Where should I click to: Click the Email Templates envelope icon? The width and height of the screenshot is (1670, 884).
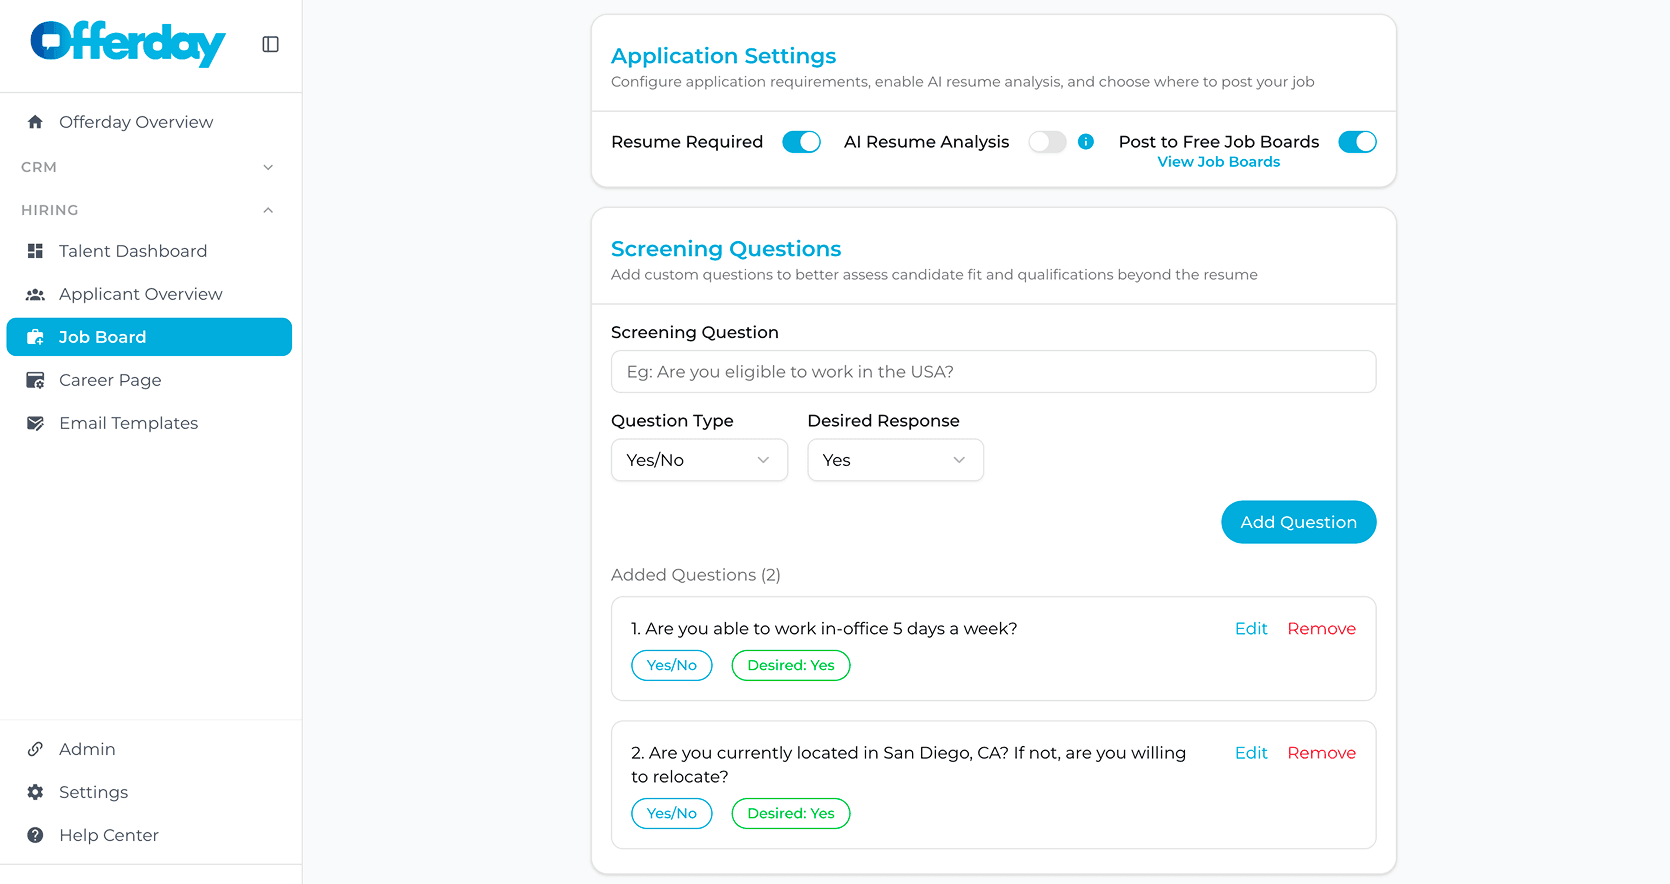[x=35, y=423]
